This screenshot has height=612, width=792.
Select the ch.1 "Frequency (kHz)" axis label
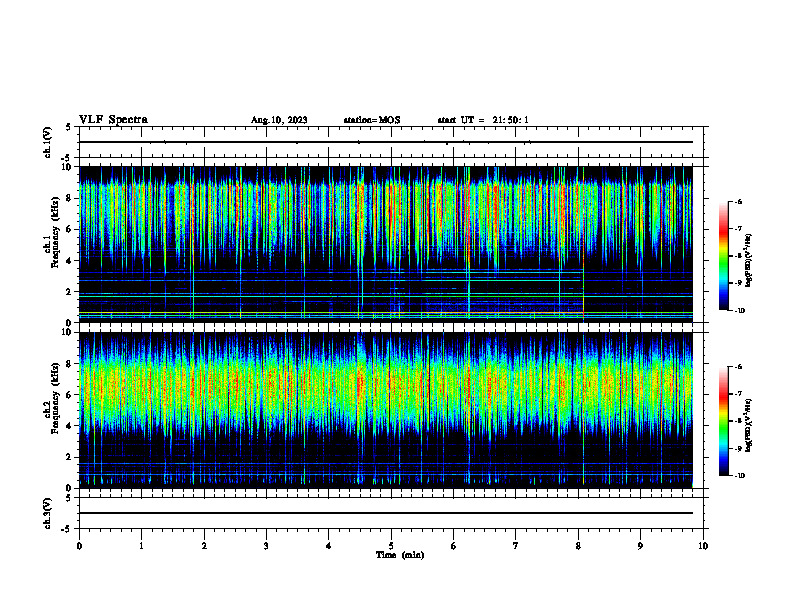click(x=55, y=231)
